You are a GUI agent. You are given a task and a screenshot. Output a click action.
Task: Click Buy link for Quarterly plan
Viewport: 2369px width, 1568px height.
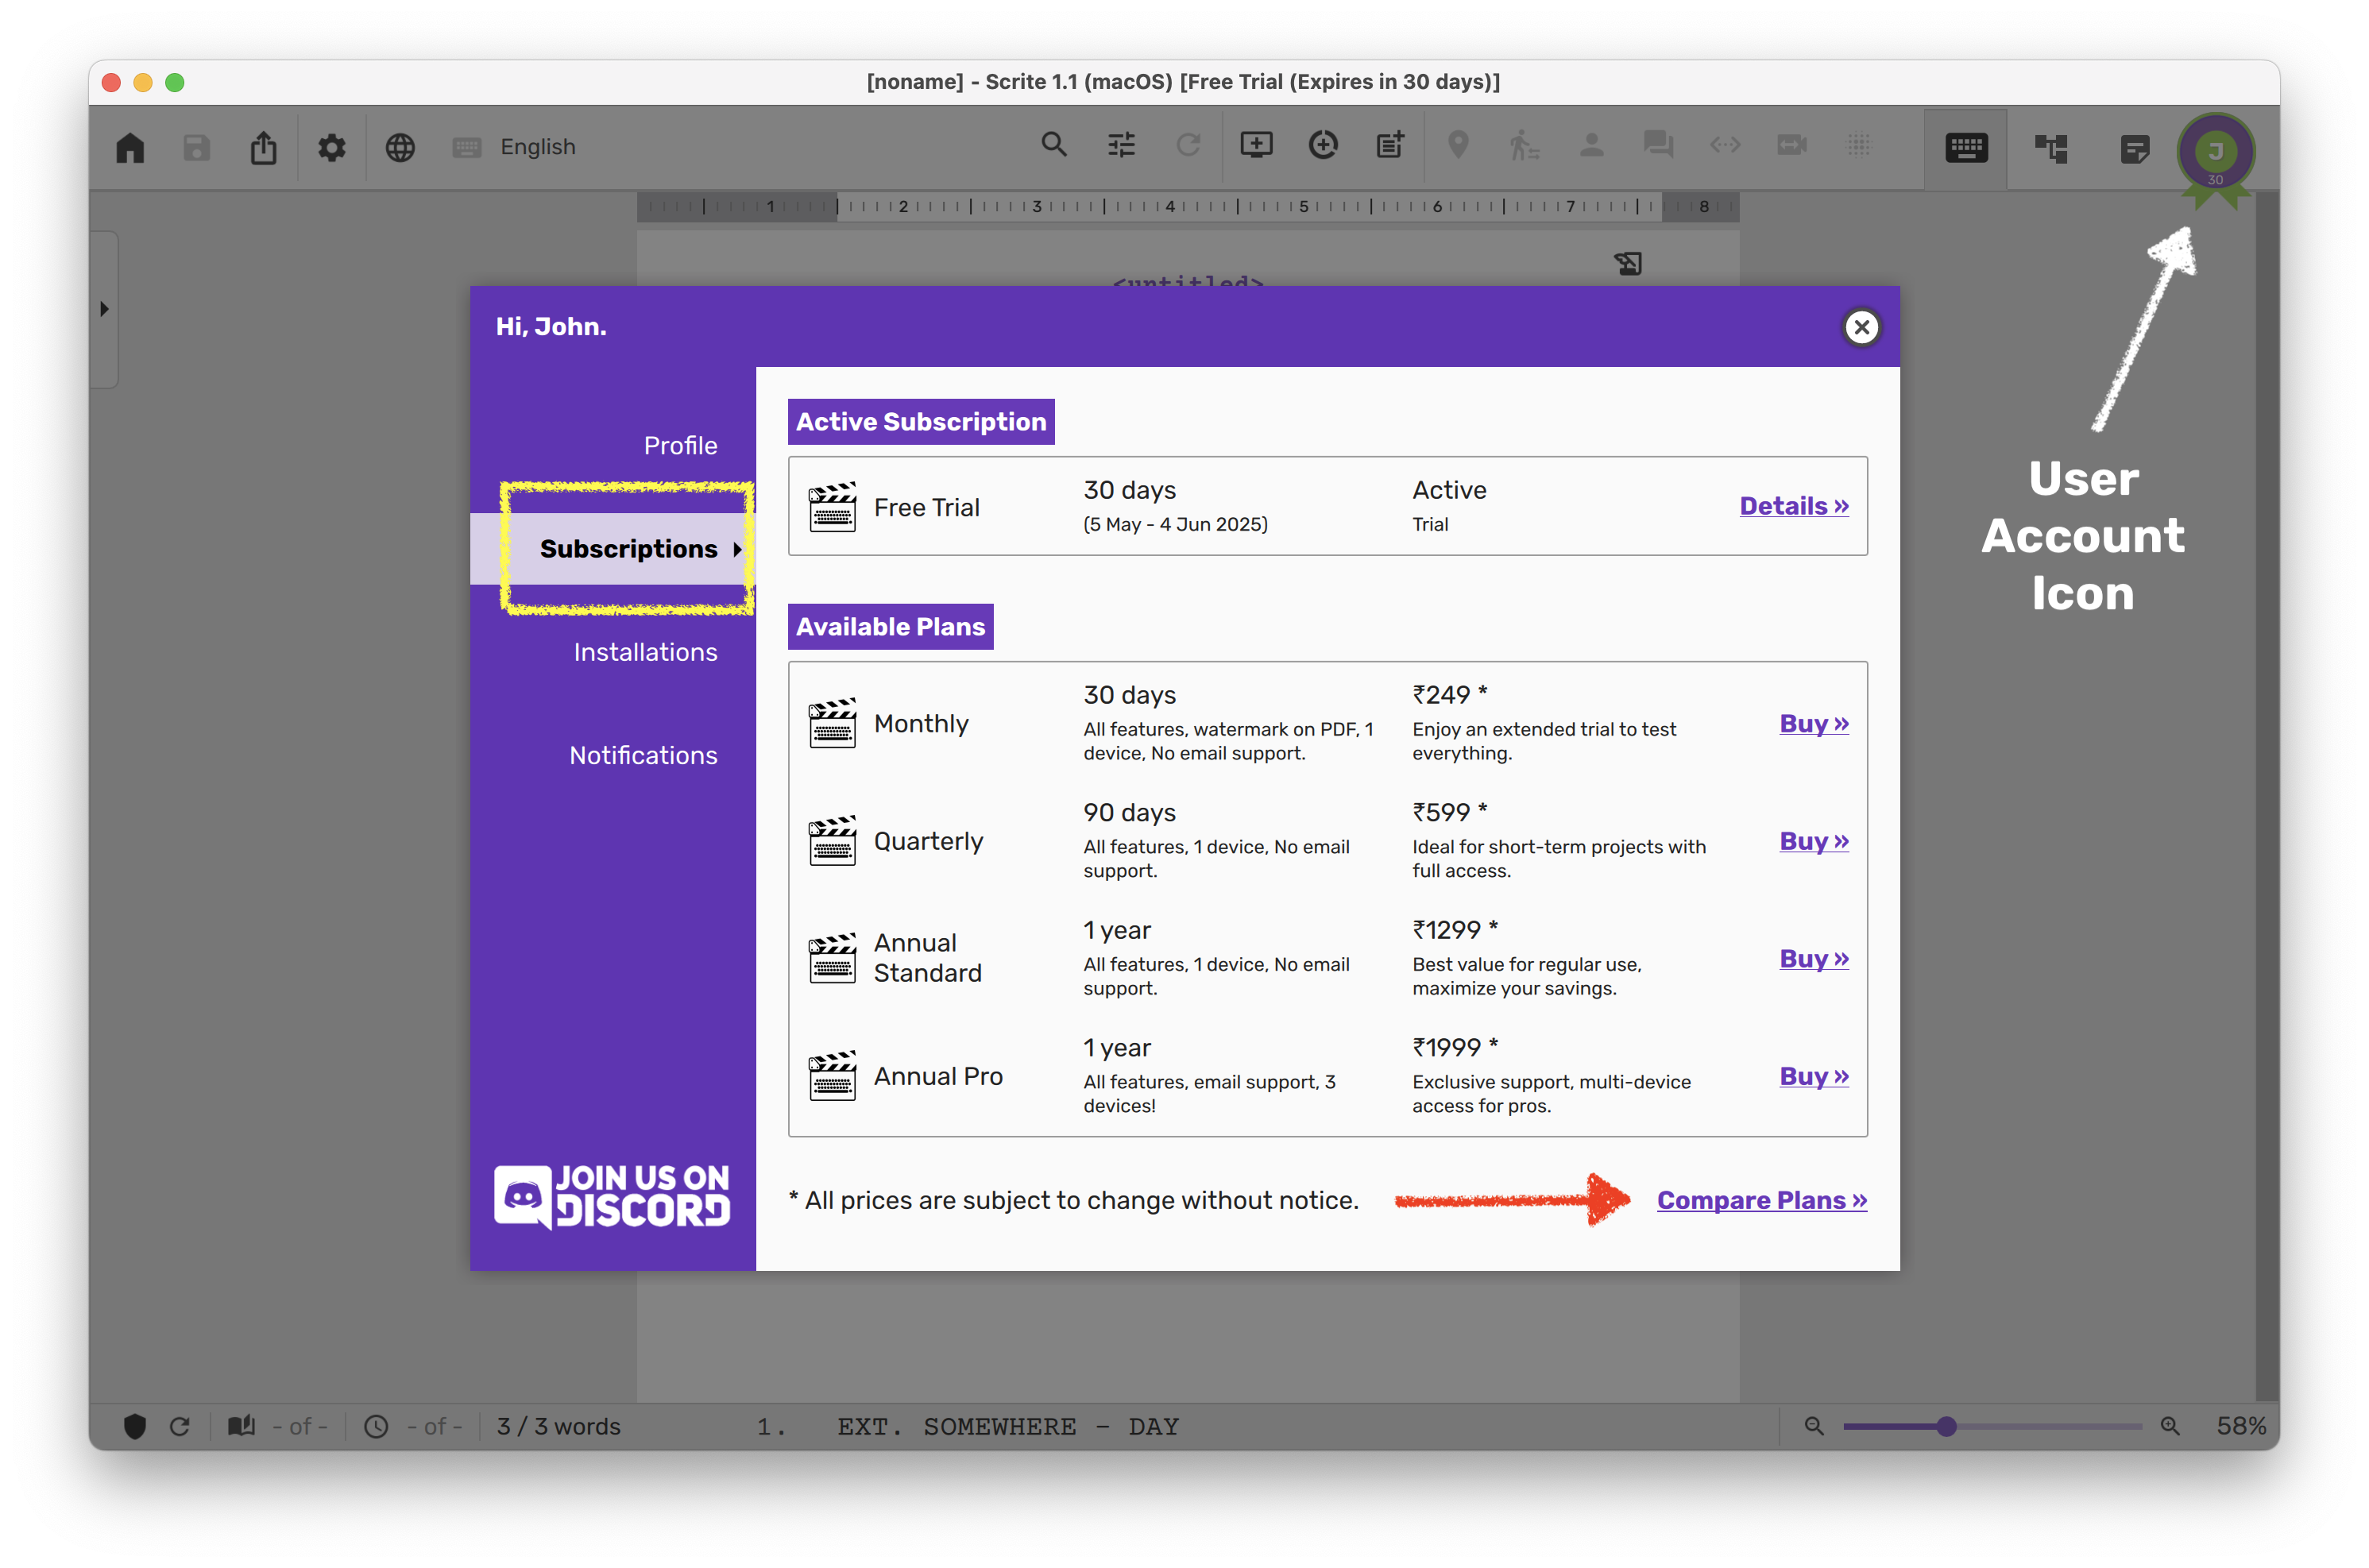point(1813,841)
